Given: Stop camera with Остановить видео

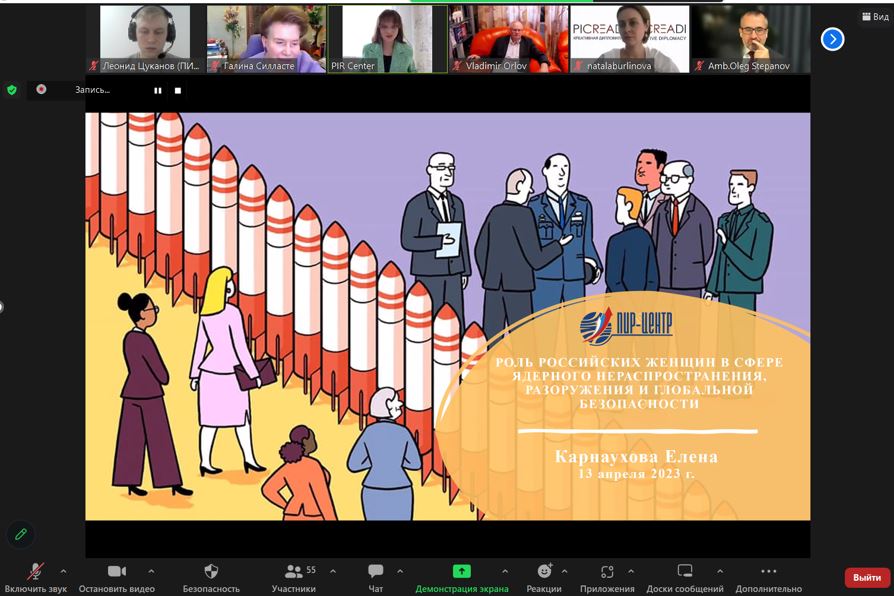Looking at the screenshot, I should pos(117,572).
